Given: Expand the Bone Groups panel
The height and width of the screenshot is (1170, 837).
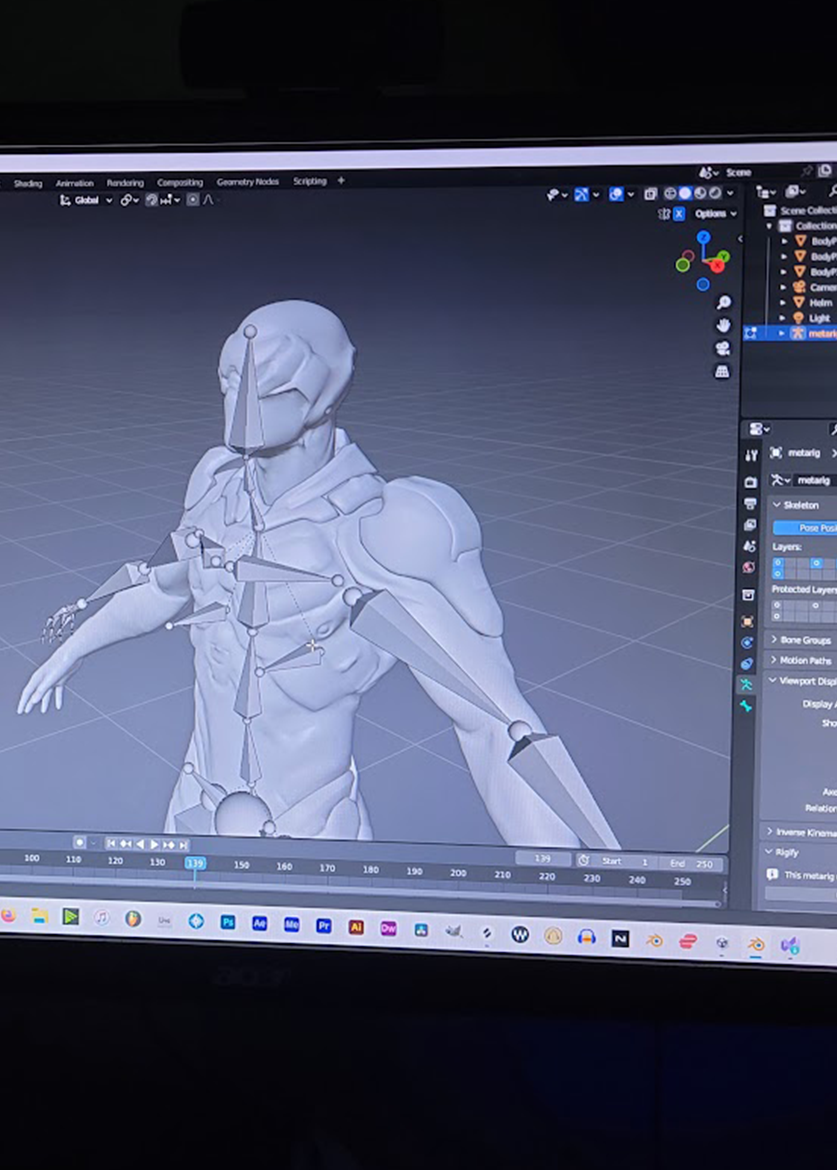Looking at the screenshot, I should (804, 640).
